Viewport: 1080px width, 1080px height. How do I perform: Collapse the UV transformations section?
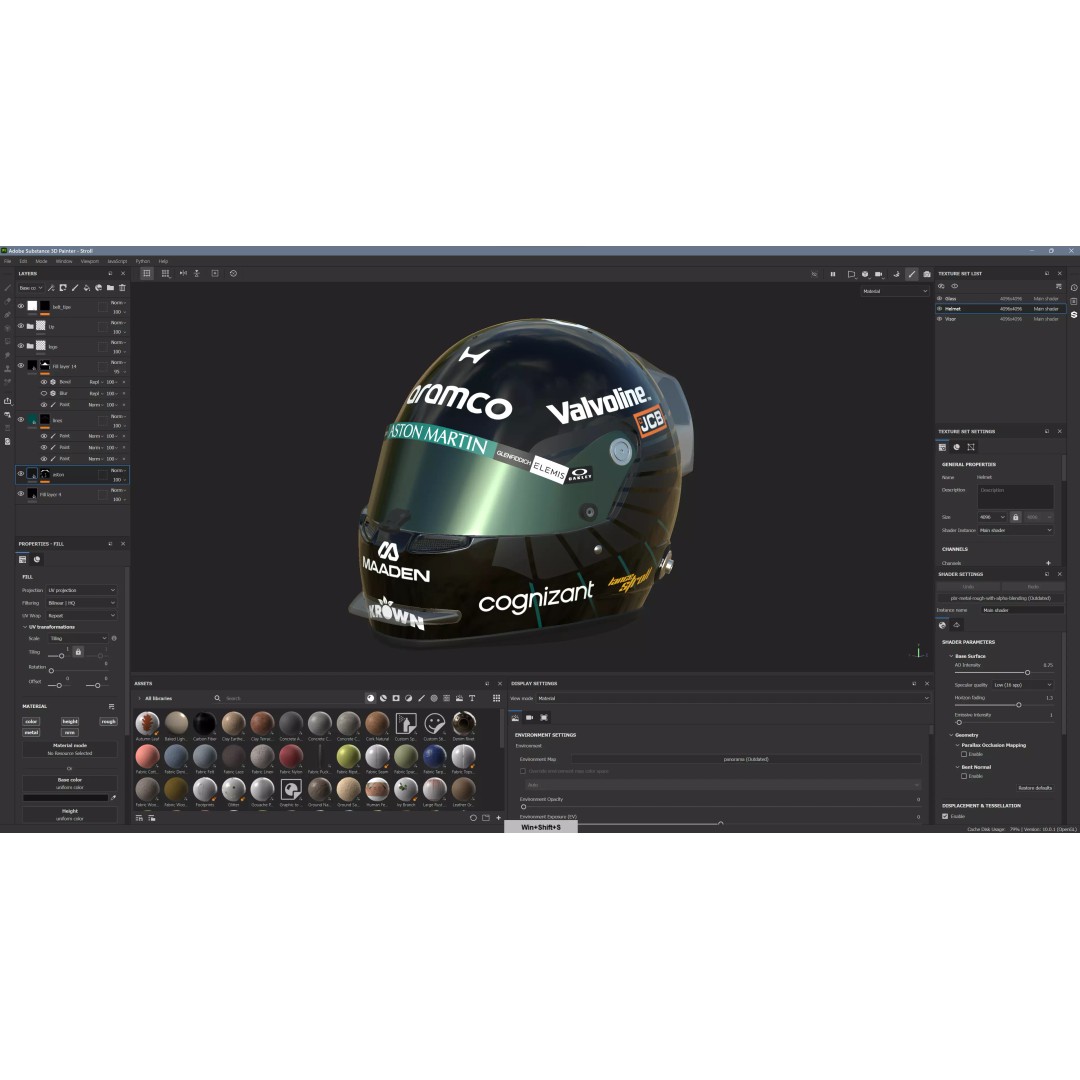tap(25, 627)
